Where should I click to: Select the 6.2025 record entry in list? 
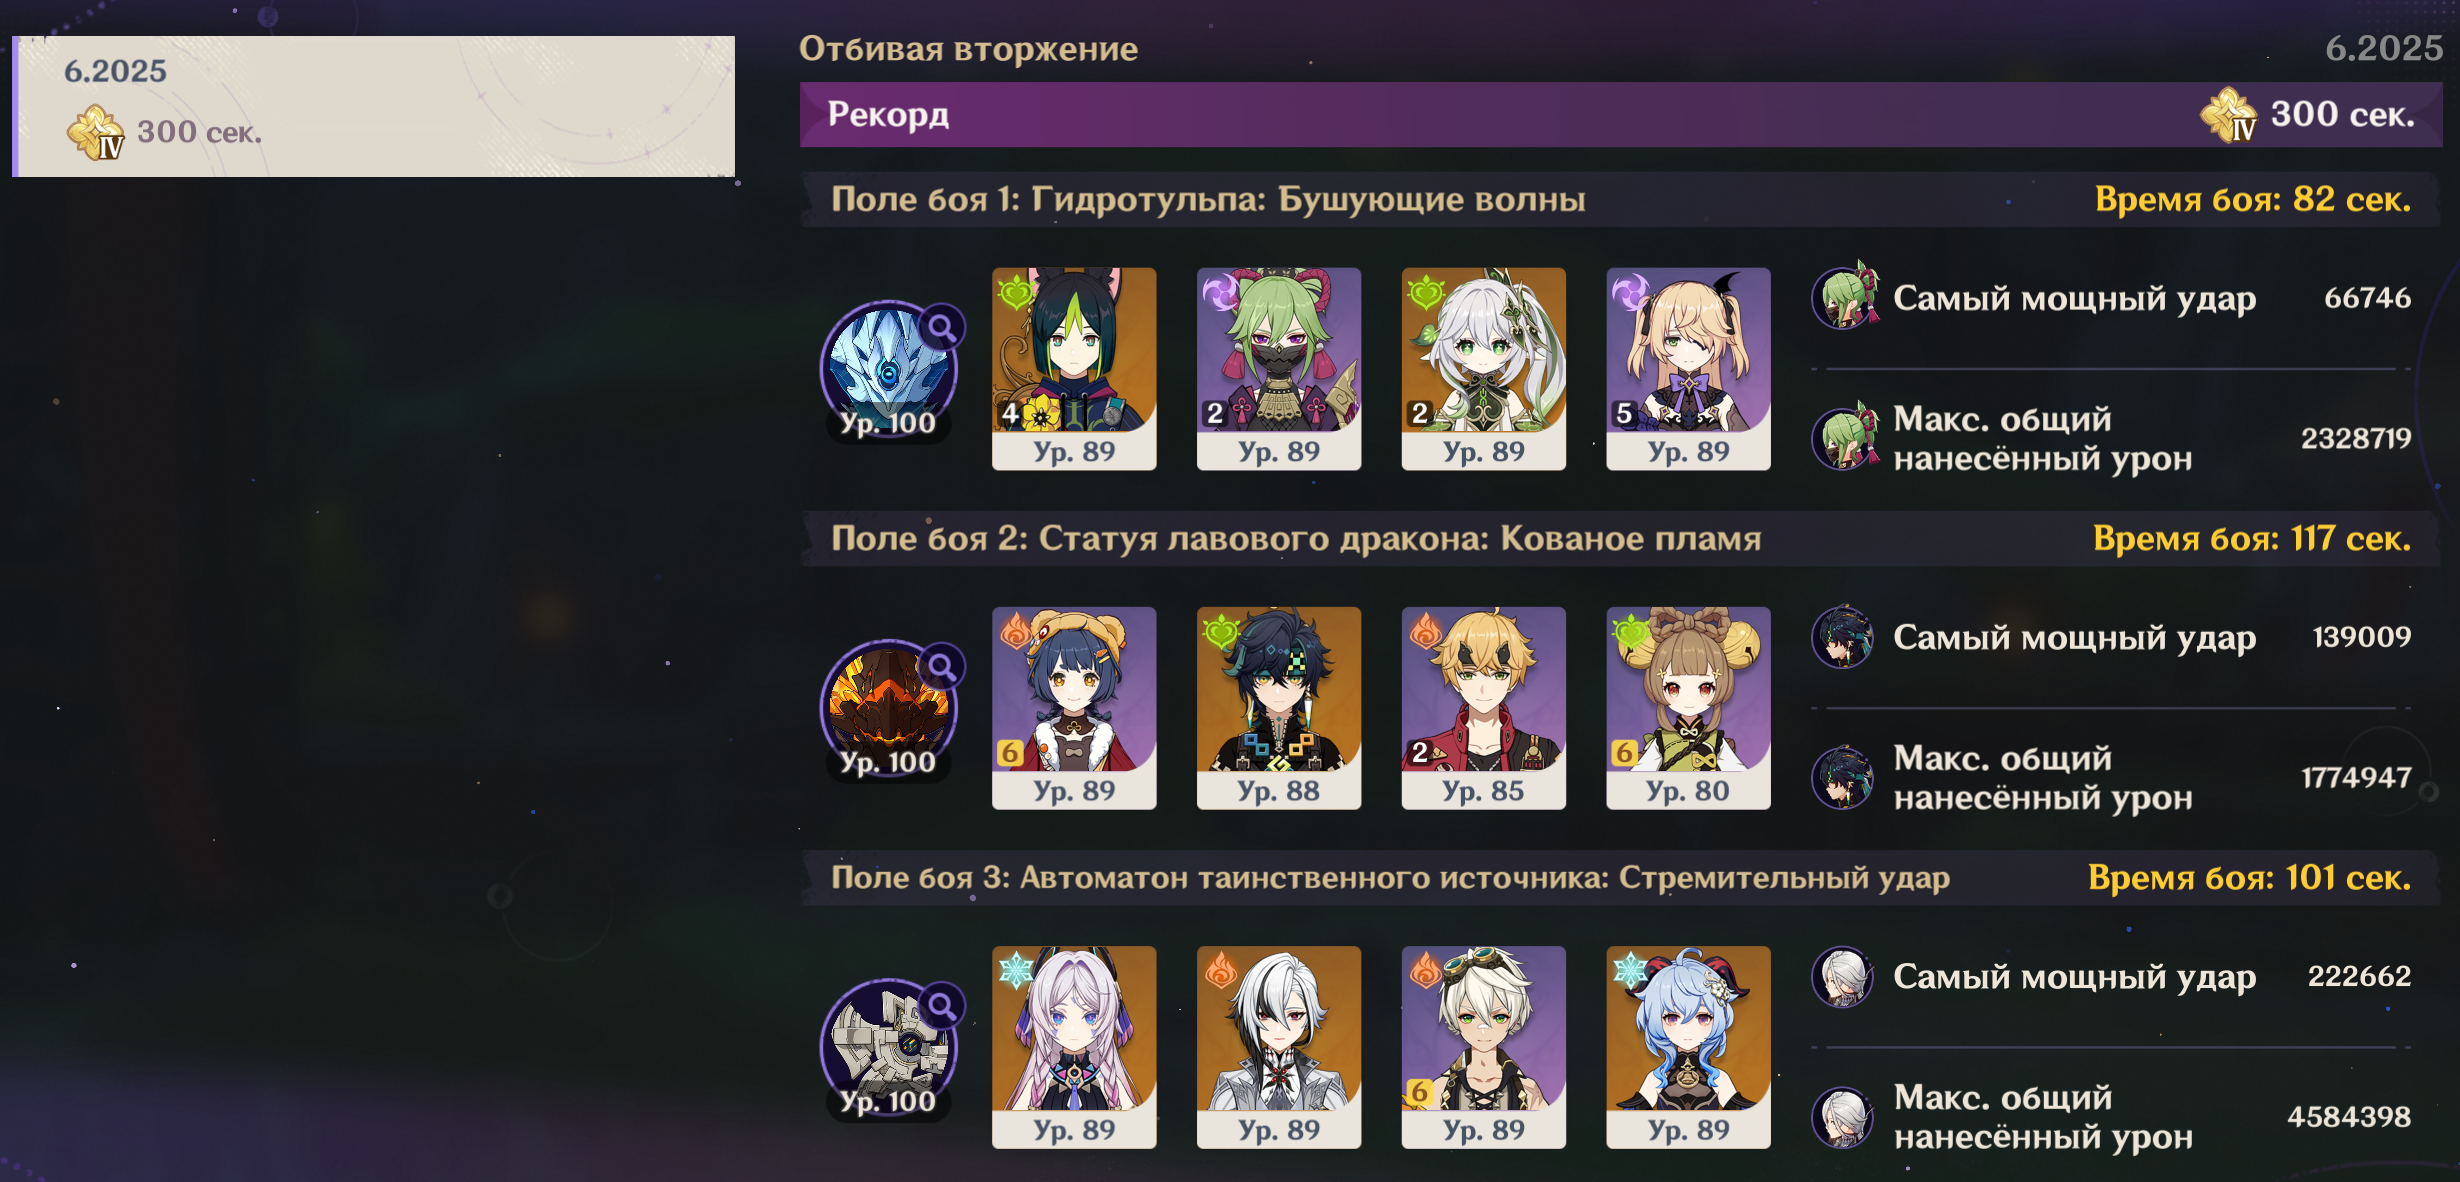coord(374,107)
